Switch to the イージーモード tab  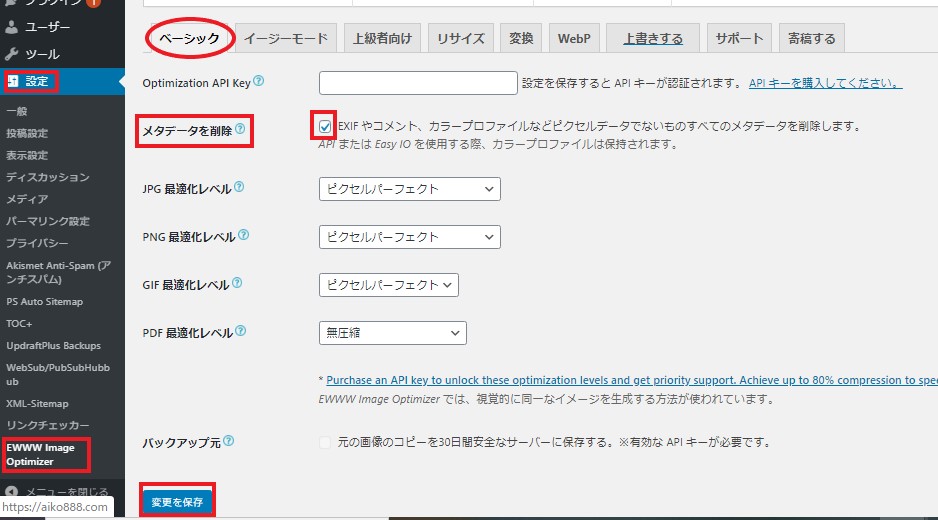coord(286,38)
